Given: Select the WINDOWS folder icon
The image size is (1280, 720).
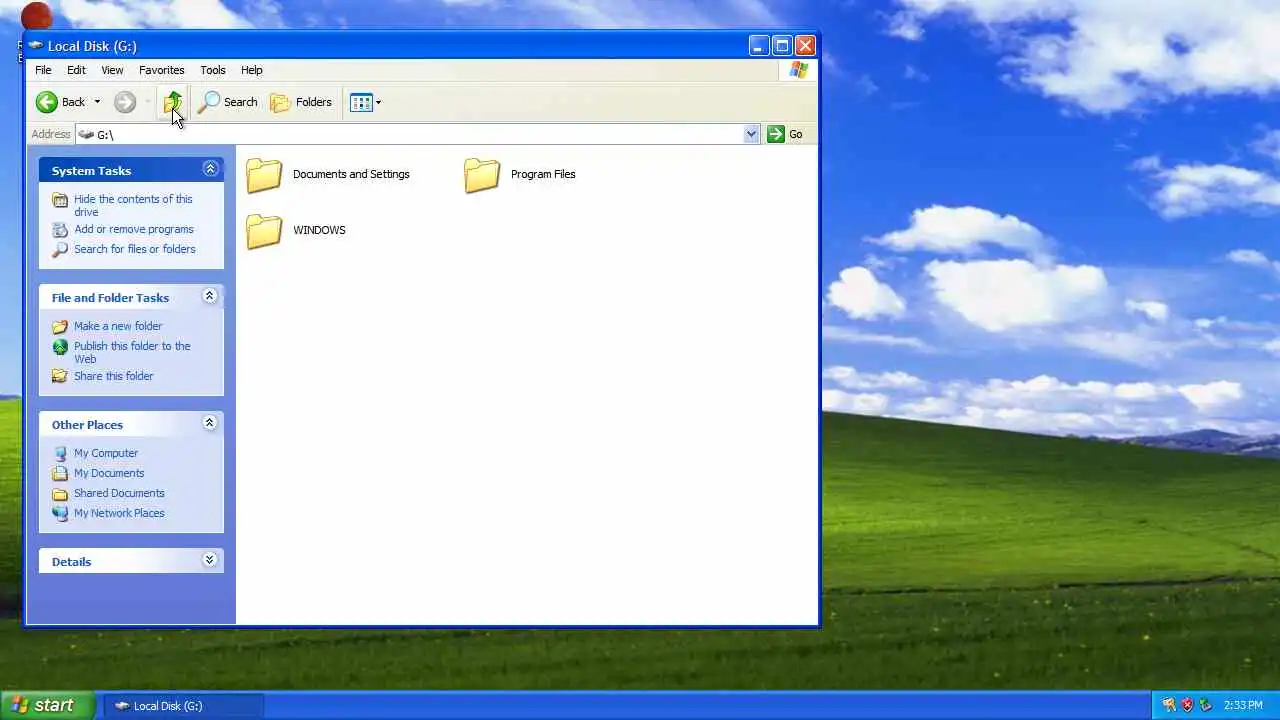Looking at the screenshot, I should (x=264, y=230).
